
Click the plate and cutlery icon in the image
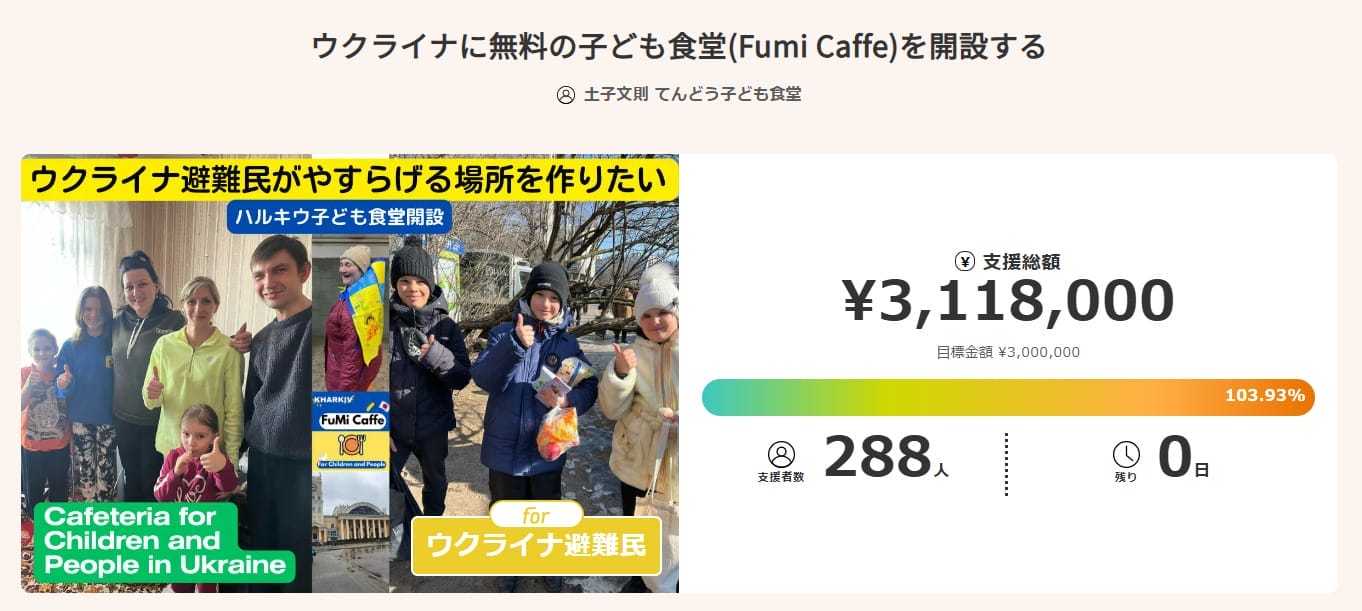click(x=350, y=444)
